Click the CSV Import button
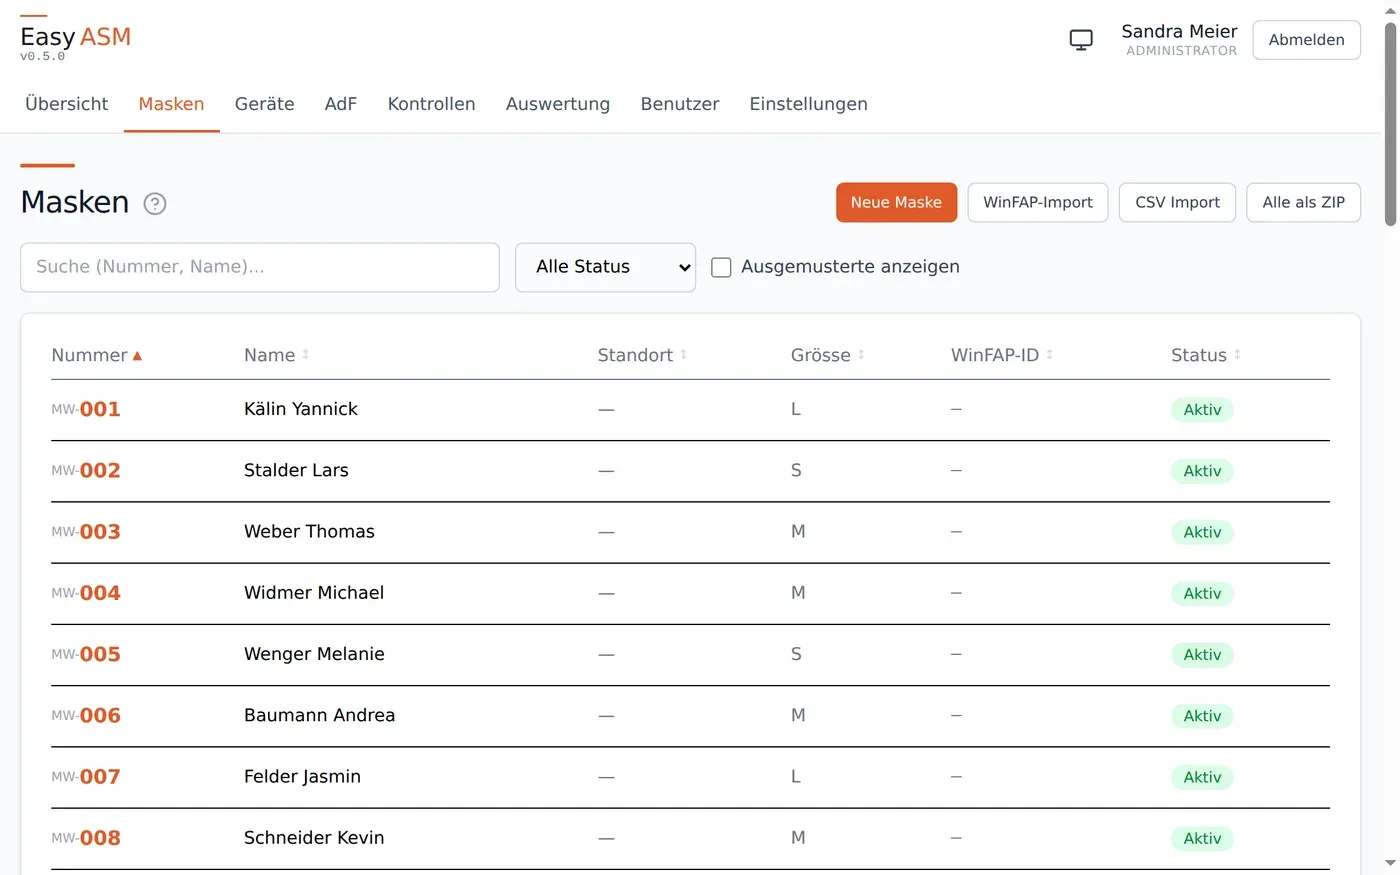Image resolution: width=1400 pixels, height=875 pixels. 1177,202
